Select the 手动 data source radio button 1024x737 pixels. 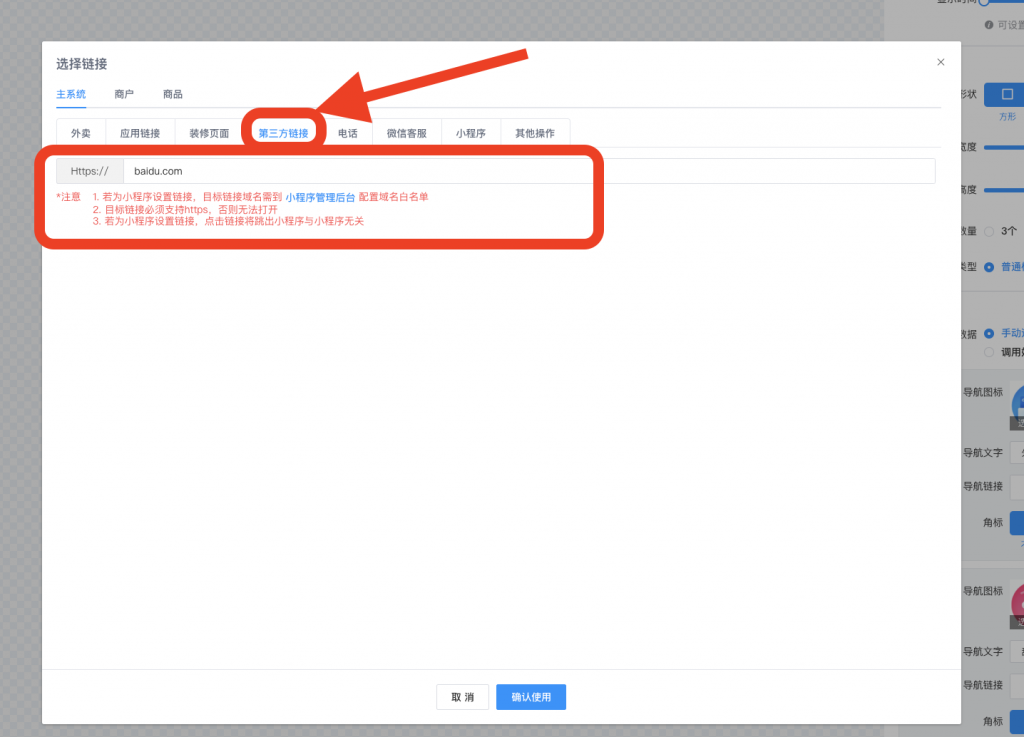click(x=990, y=333)
